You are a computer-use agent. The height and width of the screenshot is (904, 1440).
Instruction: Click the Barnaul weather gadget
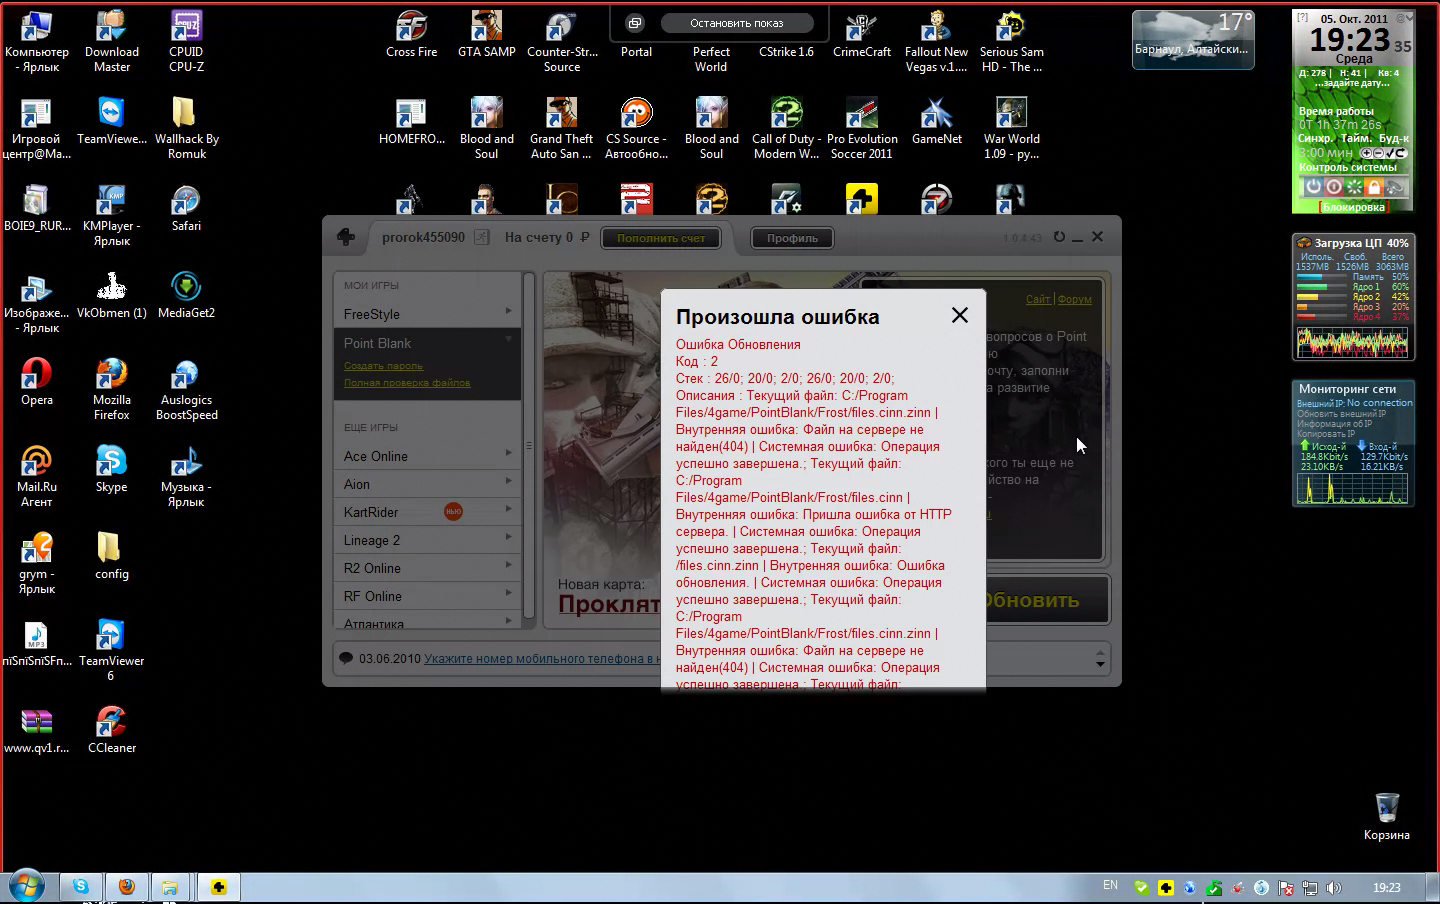pyautogui.click(x=1192, y=39)
